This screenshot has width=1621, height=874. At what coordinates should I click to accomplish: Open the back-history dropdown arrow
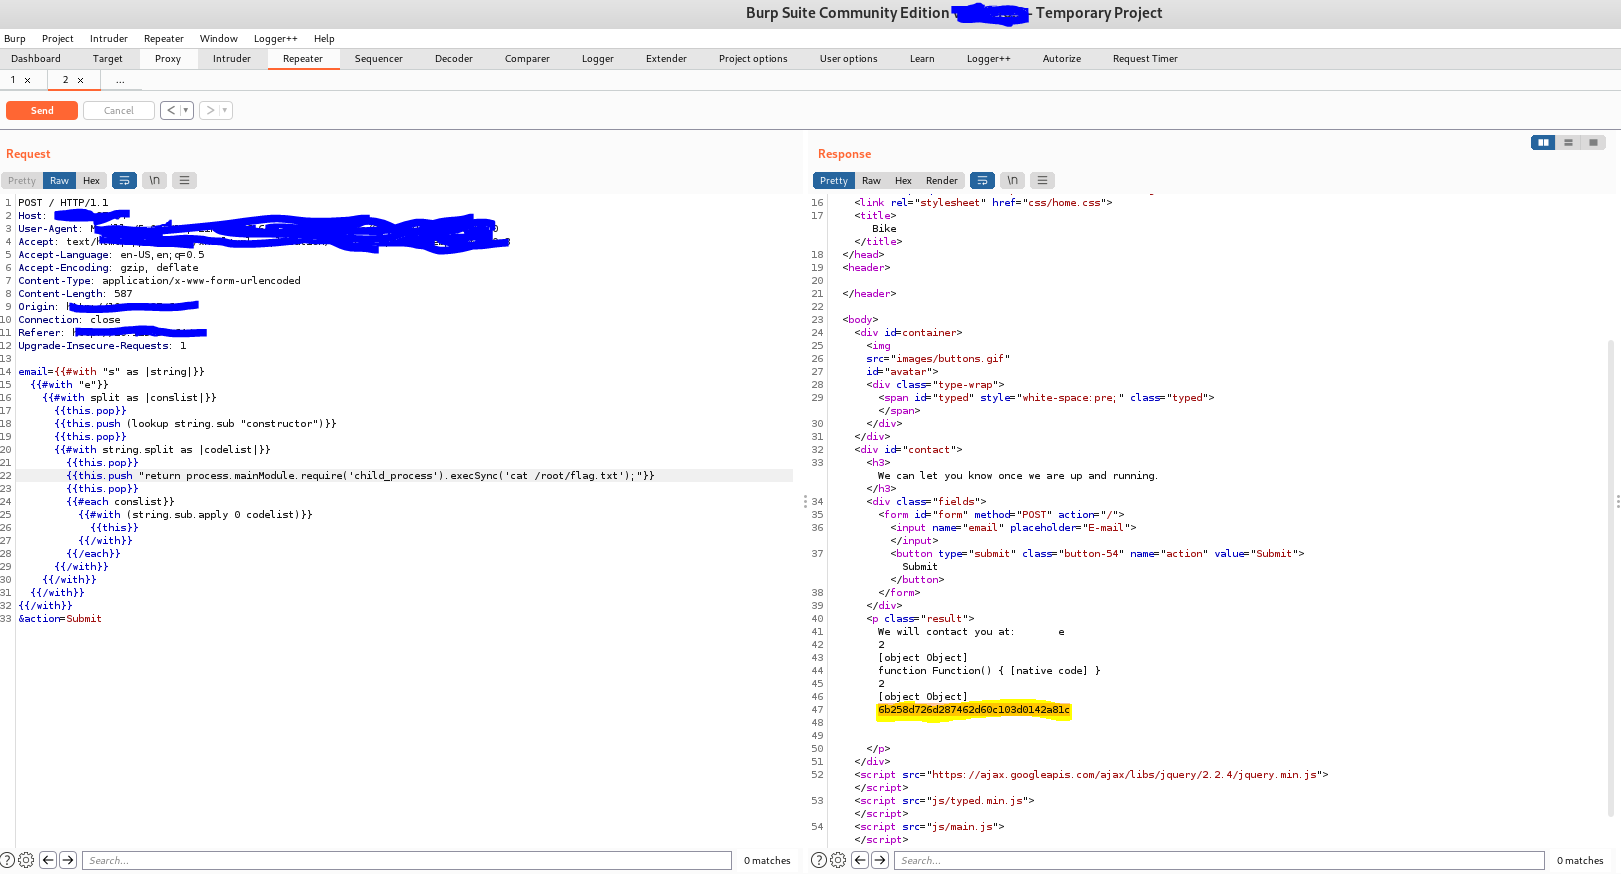pyautogui.click(x=186, y=110)
